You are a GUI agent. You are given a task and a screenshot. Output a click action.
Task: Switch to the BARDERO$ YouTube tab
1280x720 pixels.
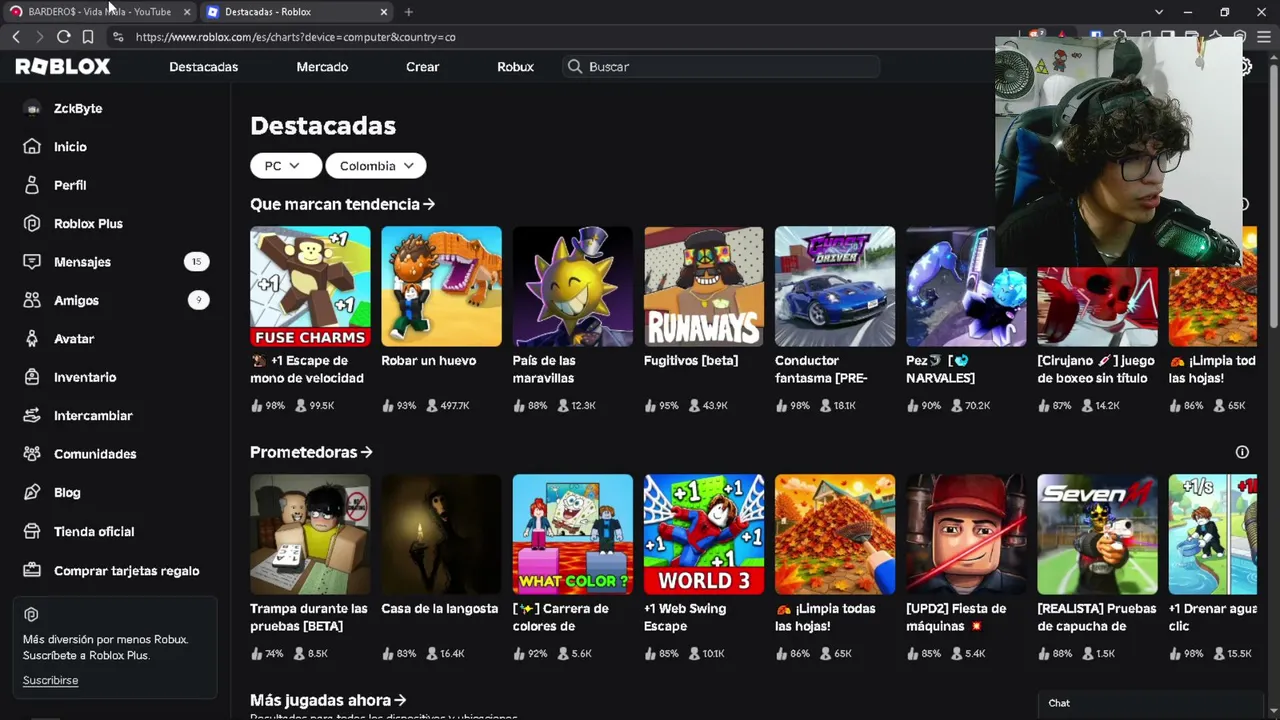(99, 12)
